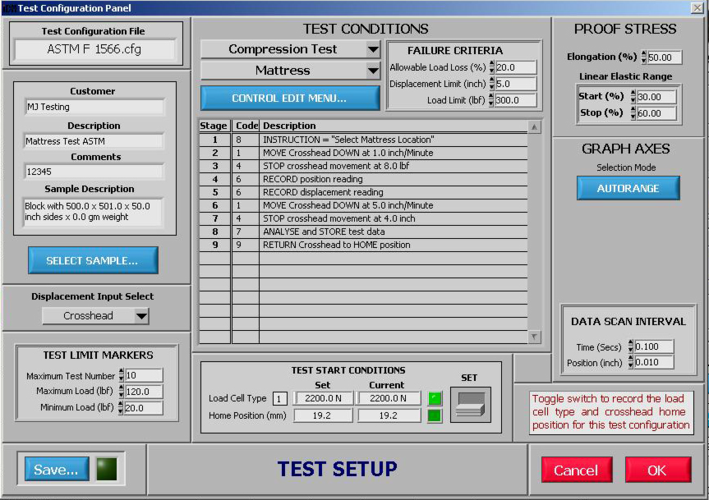
Task: Click the Displacement Limit stepper arrows
Action: click(492, 84)
